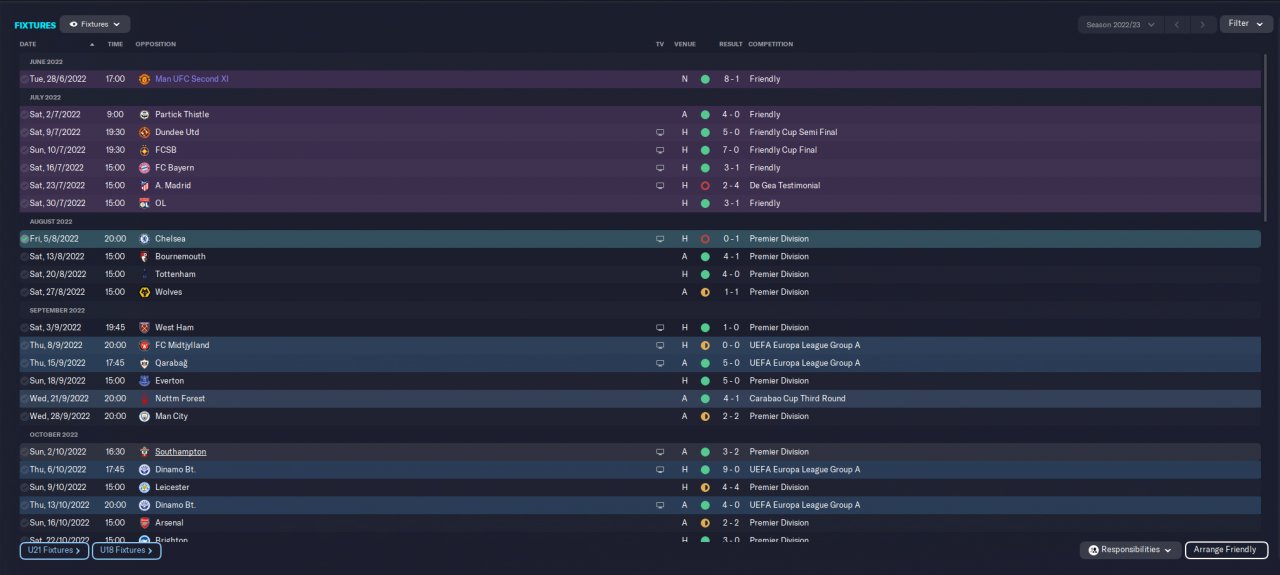Screen dimensions: 1280x575
Task: Click the FC Bayern club badge
Action: point(145,168)
